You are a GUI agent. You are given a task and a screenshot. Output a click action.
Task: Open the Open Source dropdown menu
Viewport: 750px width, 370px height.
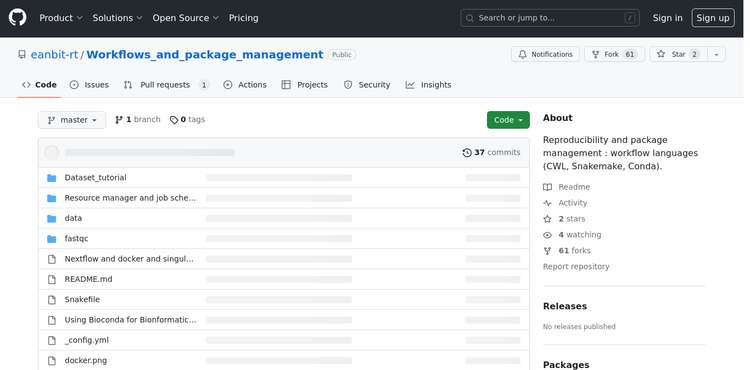coord(186,18)
